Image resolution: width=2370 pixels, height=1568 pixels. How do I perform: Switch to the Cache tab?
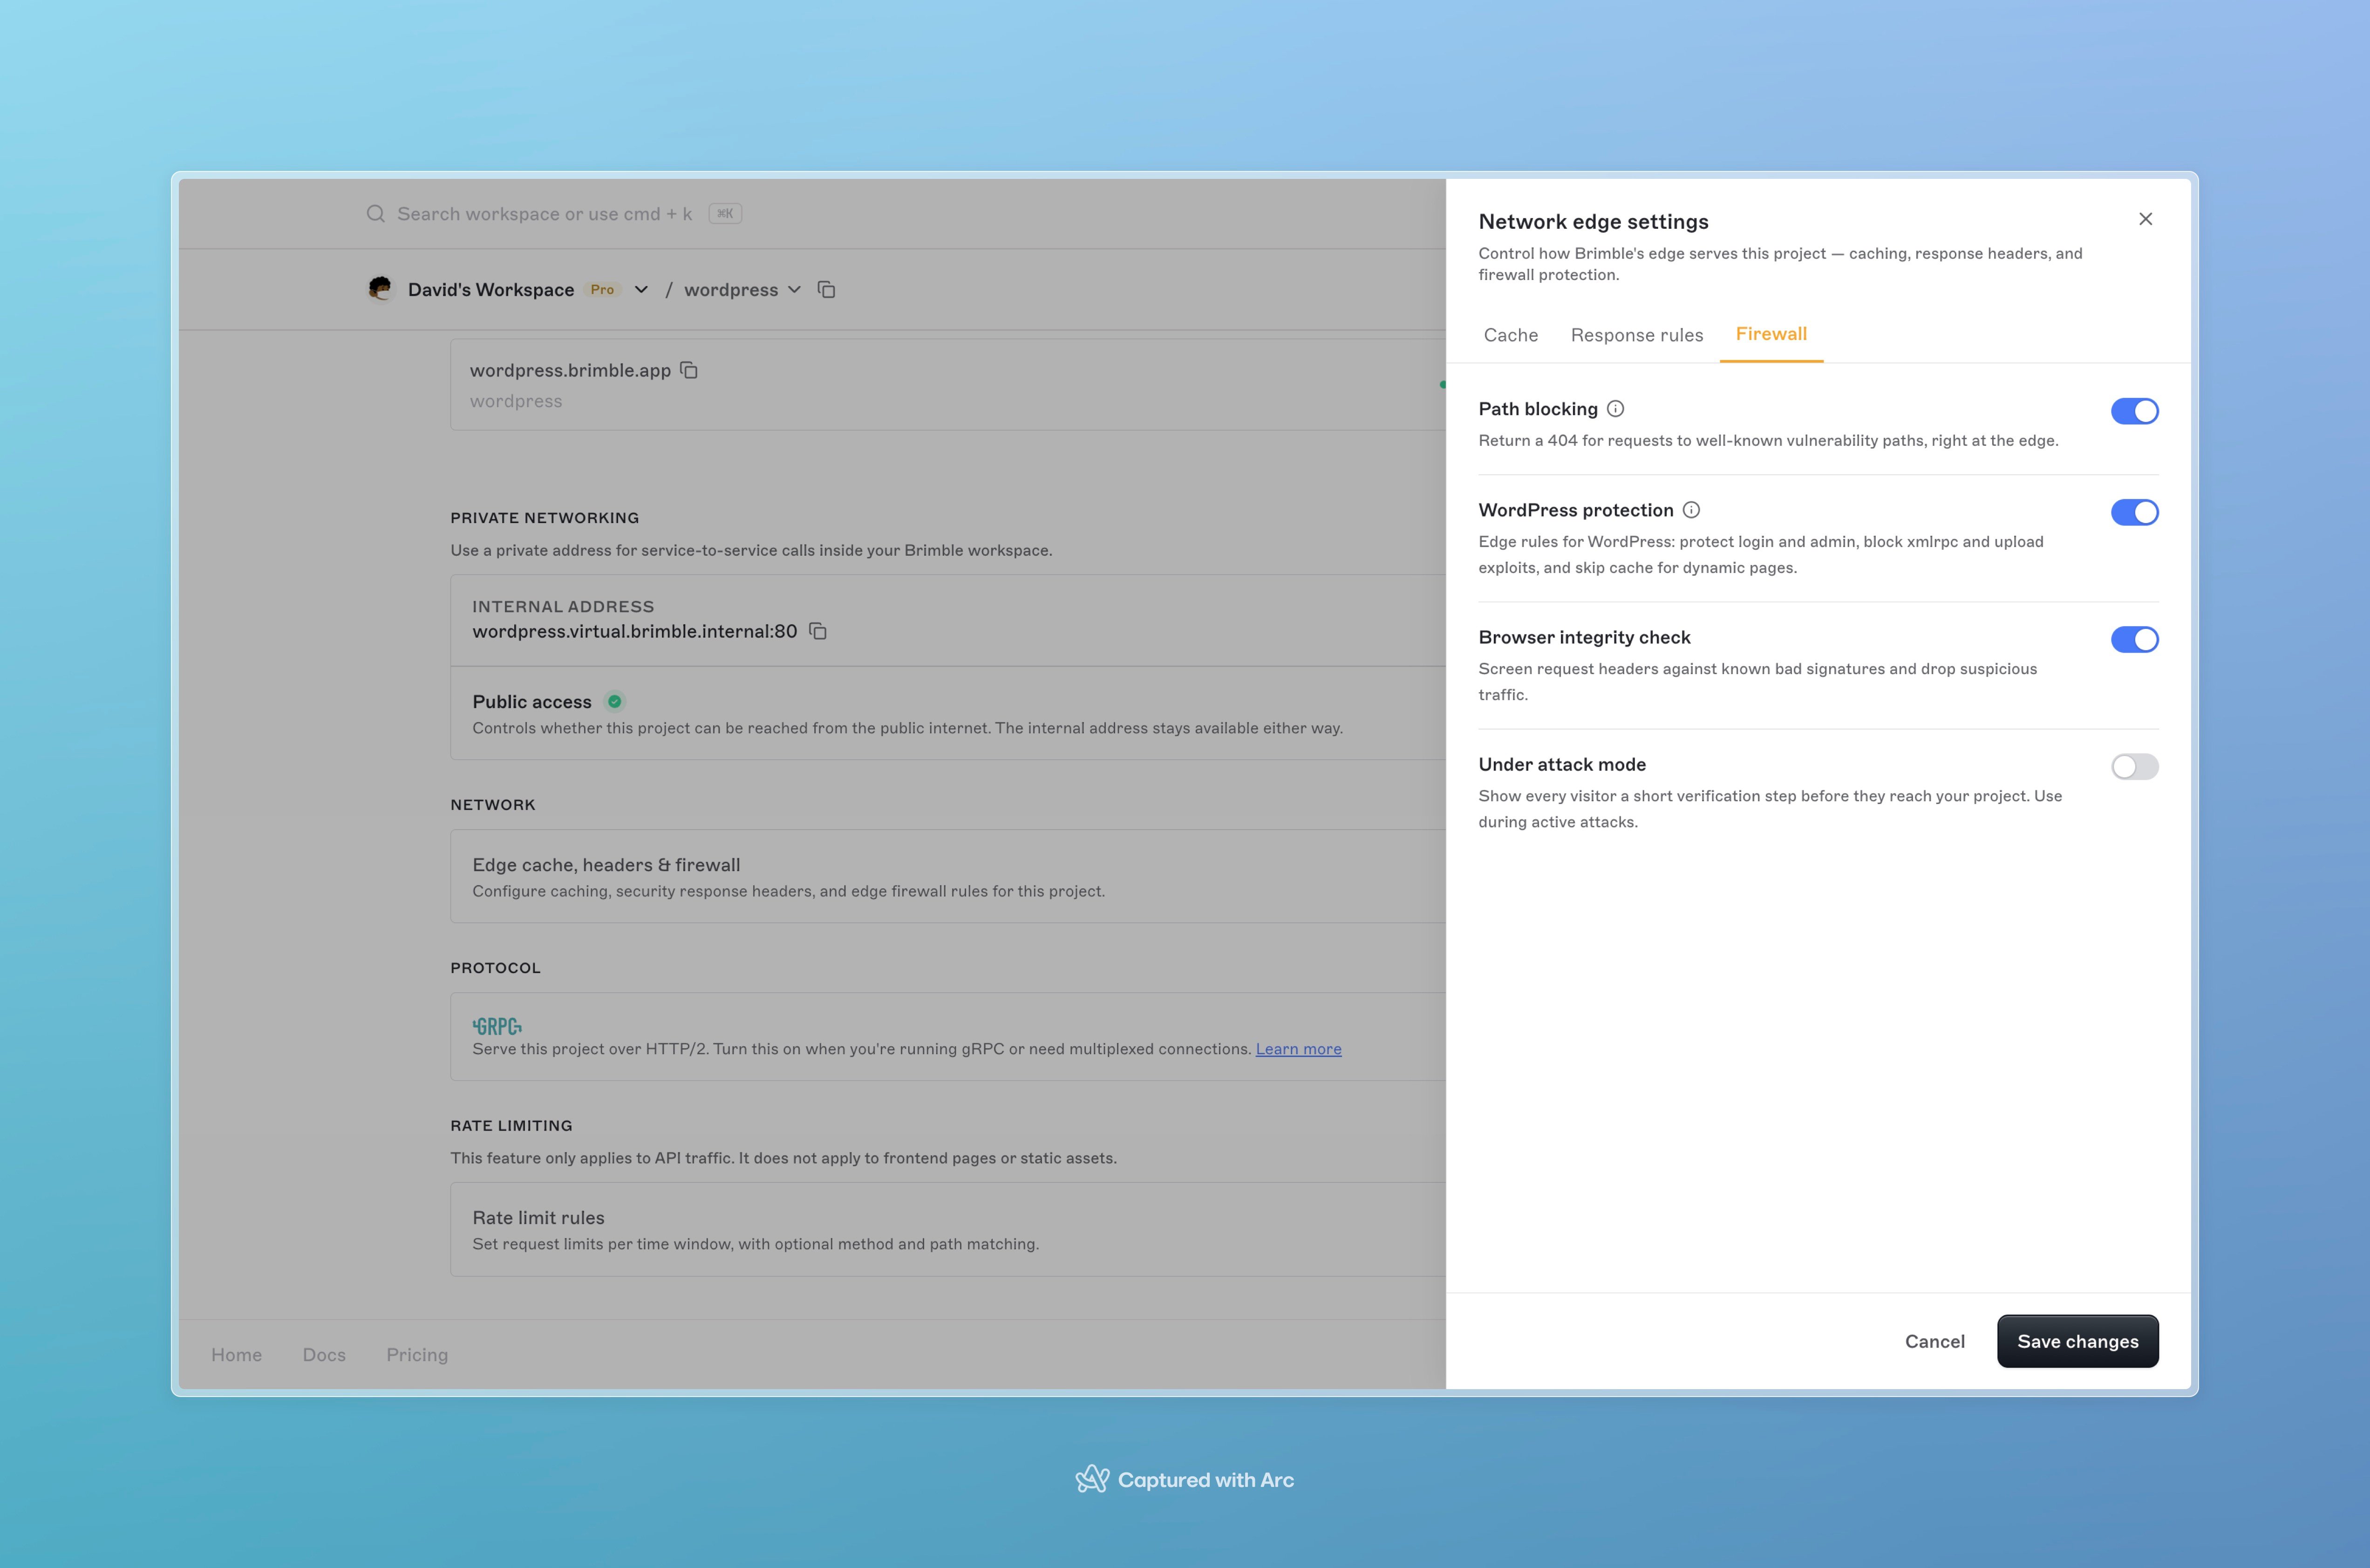(1510, 335)
